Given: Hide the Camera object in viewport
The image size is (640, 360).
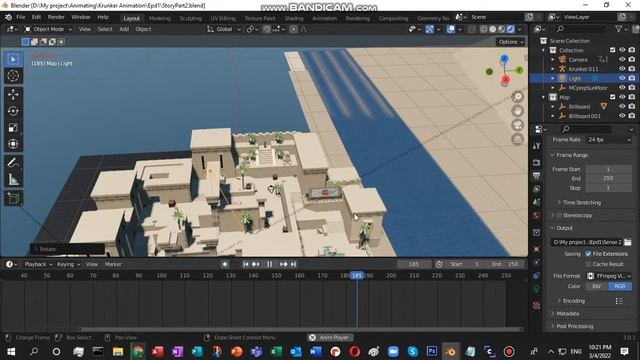Looking at the screenshot, I should 622,60.
